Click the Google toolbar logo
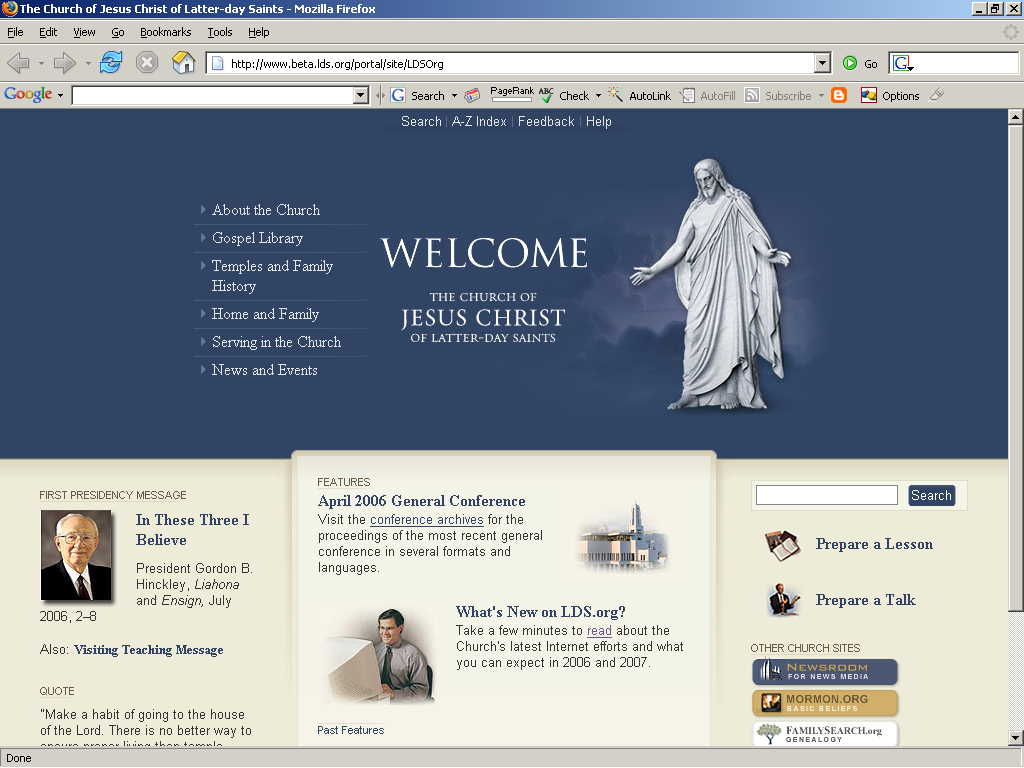Screen dimensions: 1024x768 (28, 95)
